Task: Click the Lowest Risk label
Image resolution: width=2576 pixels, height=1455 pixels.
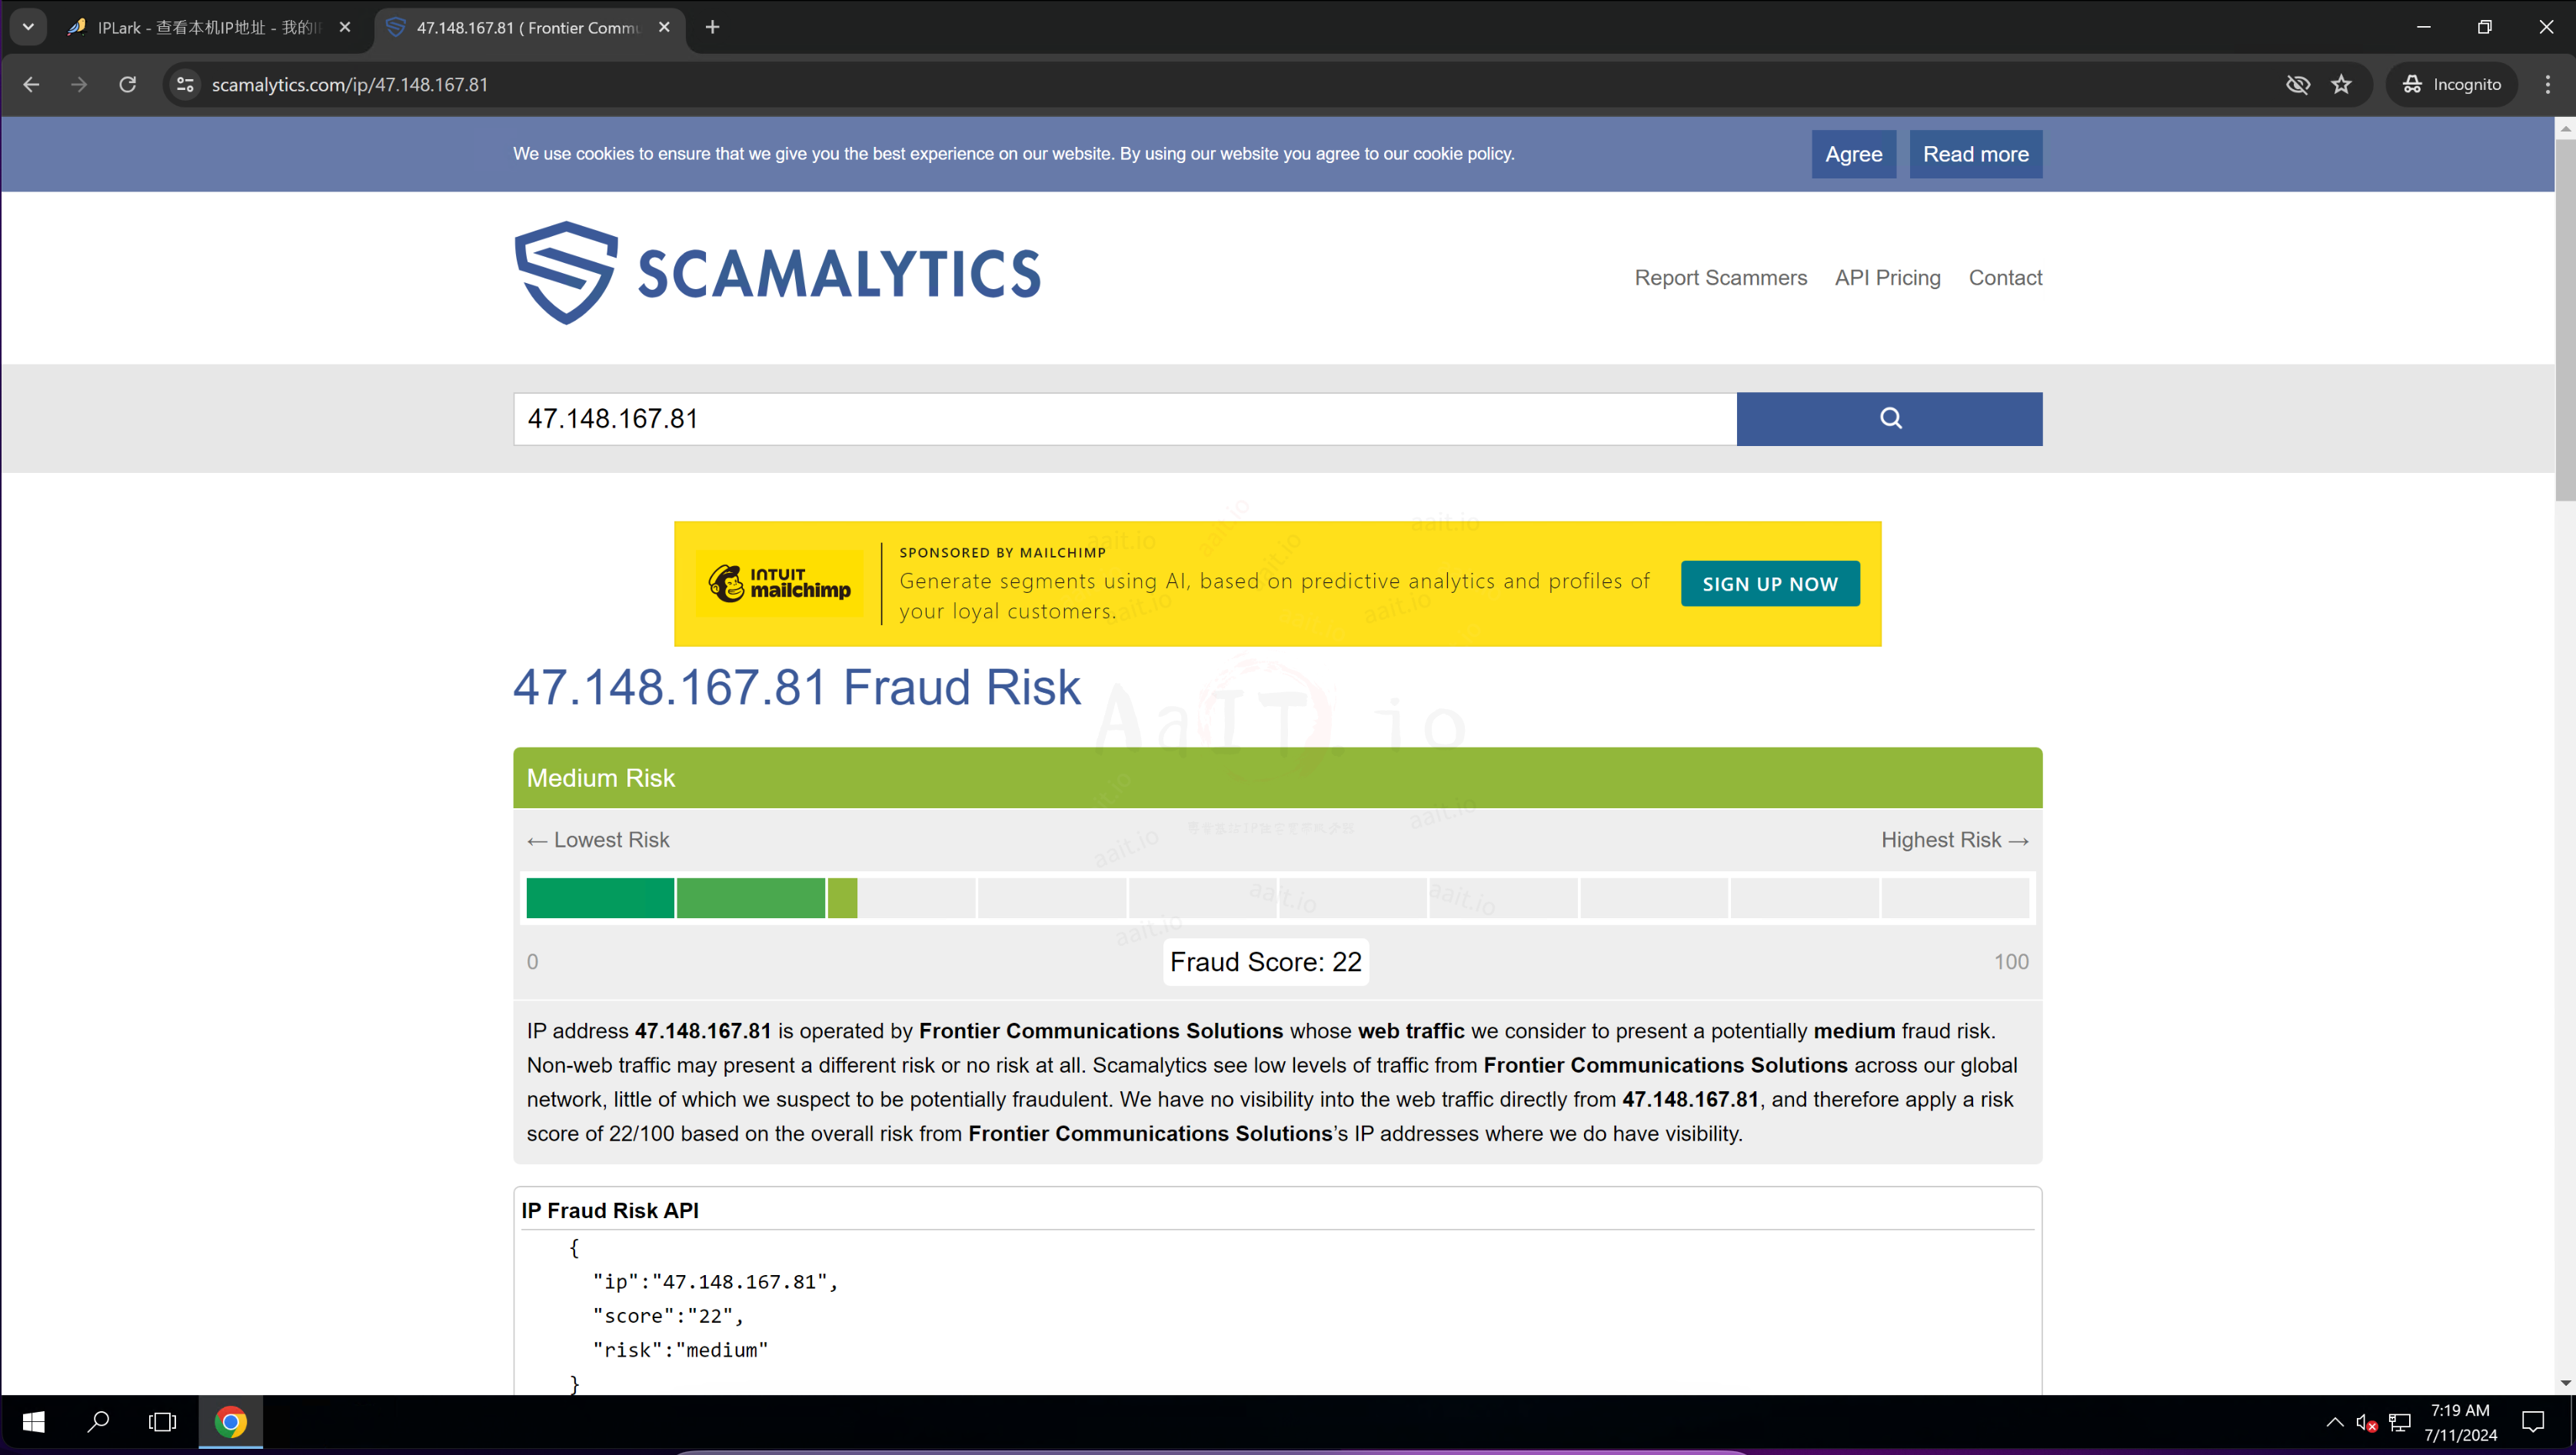Action: tap(598, 840)
